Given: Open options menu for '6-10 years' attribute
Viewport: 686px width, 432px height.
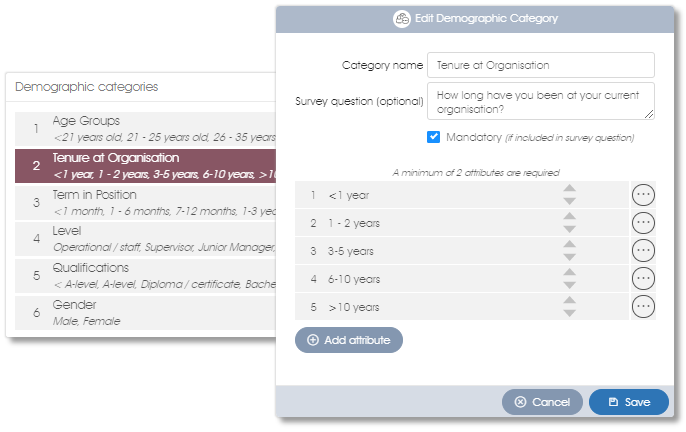Looking at the screenshot, I should pos(643,279).
